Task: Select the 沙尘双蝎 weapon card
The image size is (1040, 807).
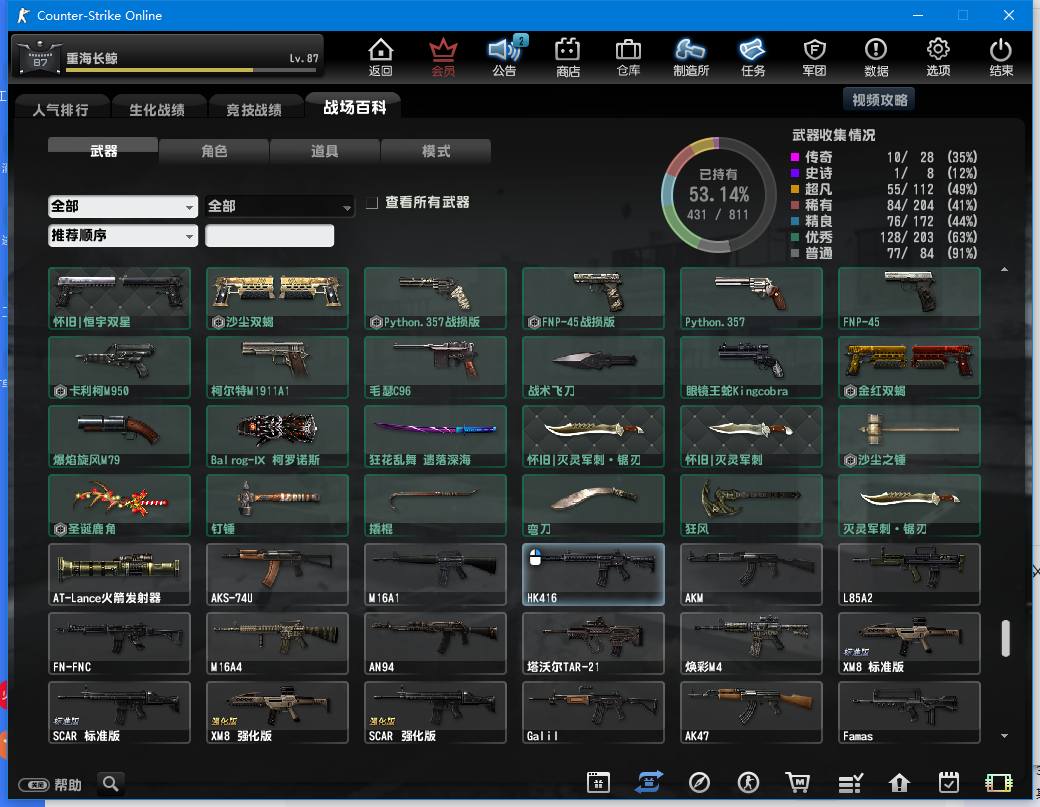Action: [x=277, y=298]
